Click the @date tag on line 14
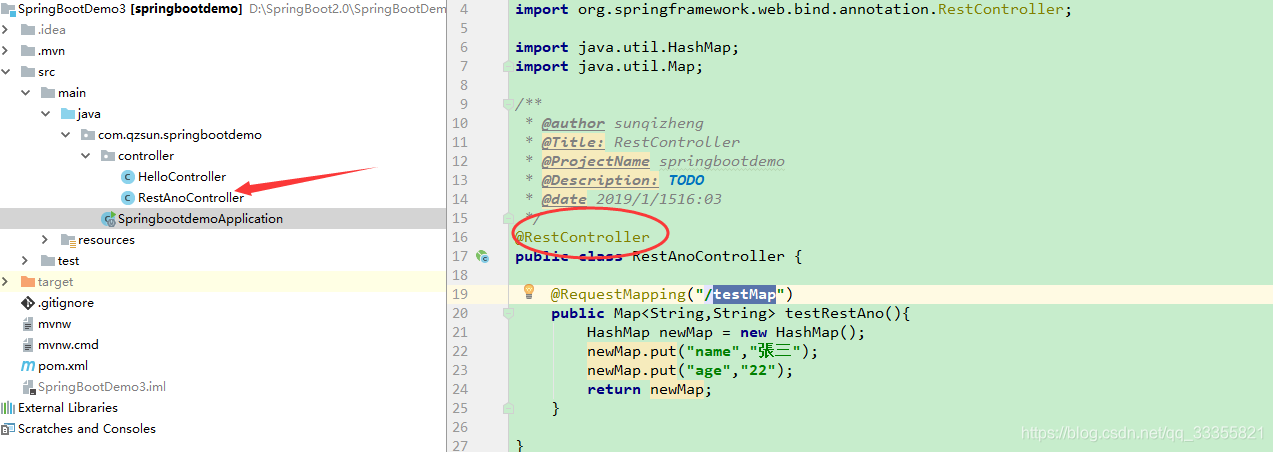The width and height of the screenshot is (1273, 452). click(x=564, y=199)
